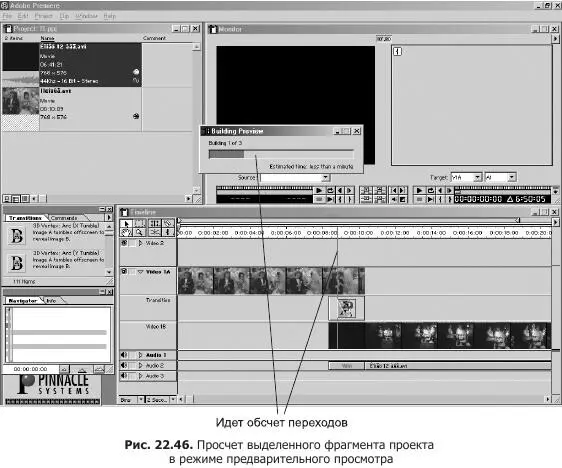This screenshot has width=562, height=468.
Task: Switch to the Info tab
Action: [51, 301]
